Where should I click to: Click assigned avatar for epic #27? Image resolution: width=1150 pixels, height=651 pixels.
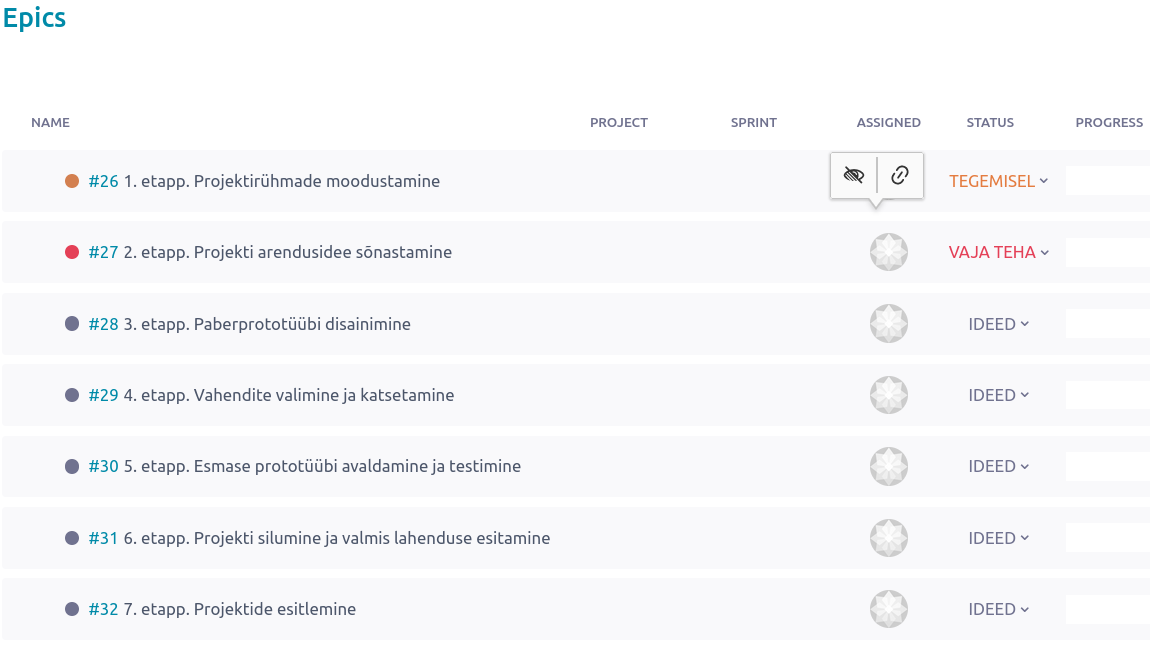[x=889, y=252]
